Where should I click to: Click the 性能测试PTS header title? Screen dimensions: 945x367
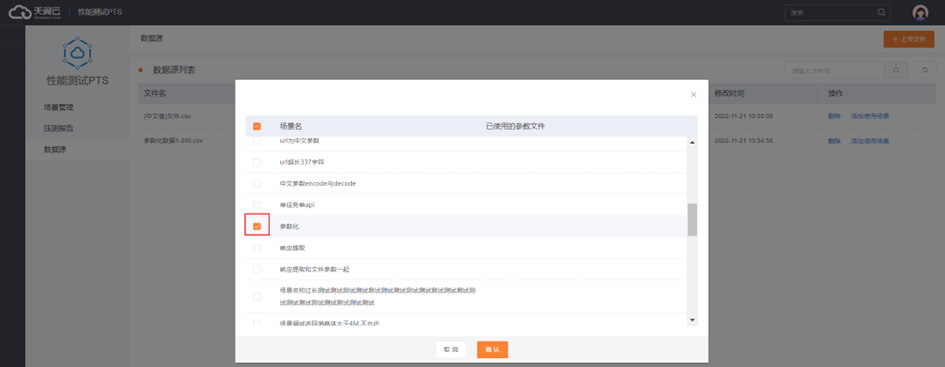100,12
